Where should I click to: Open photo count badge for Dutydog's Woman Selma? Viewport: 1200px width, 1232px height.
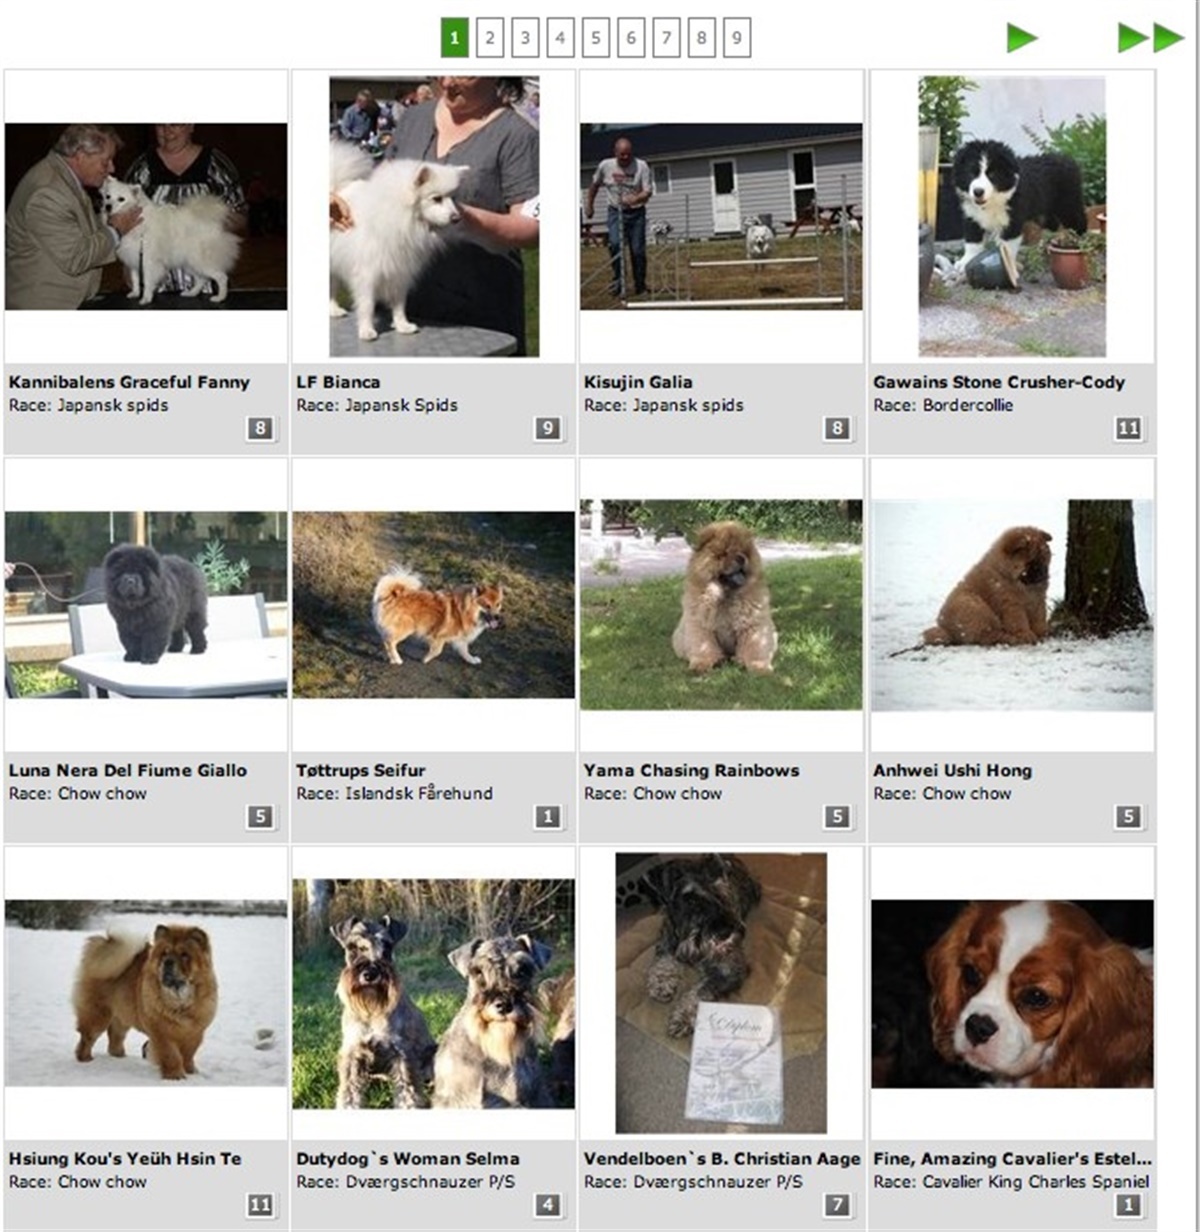[x=547, y=1204]
